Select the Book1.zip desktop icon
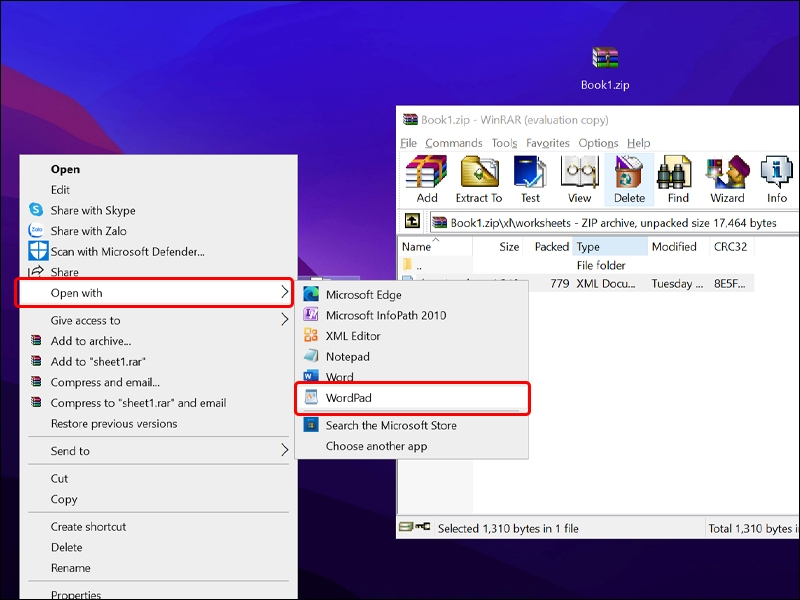The height and width of the screenshot is (600, 800). click(x=605, y=68)
